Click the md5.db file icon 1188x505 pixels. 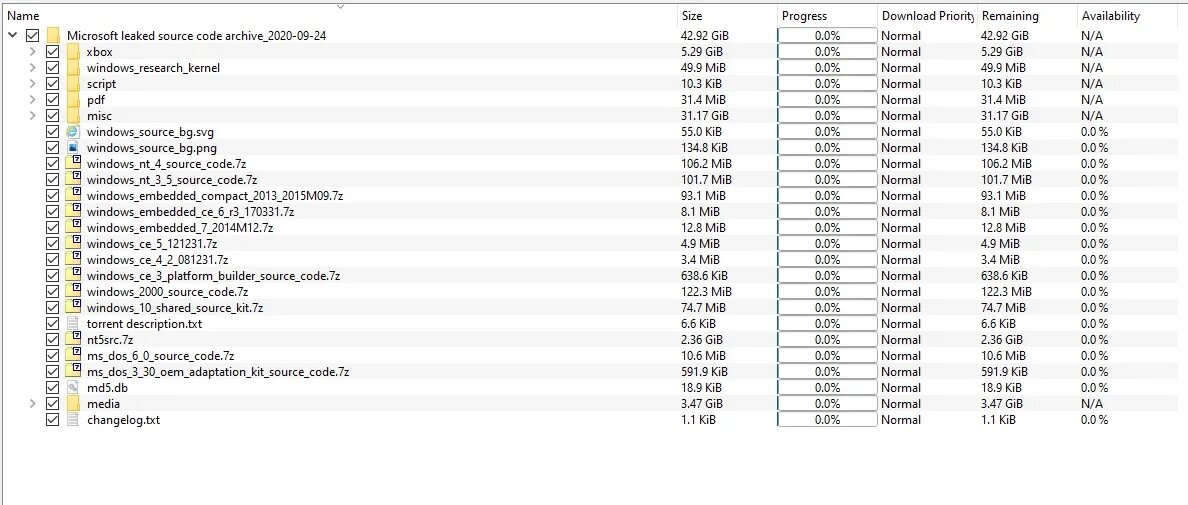[x=73, y=388]
